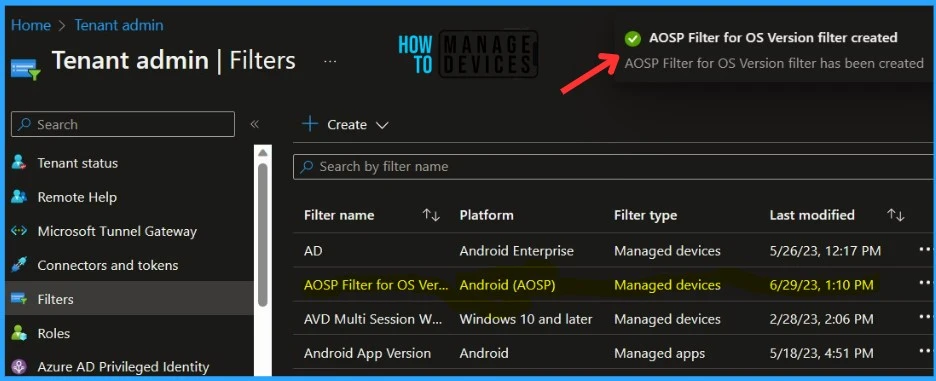Open the AVD Multi Session W... filter
The height and width of the screenshot is (381, 936).
click(x=374, y=319)
